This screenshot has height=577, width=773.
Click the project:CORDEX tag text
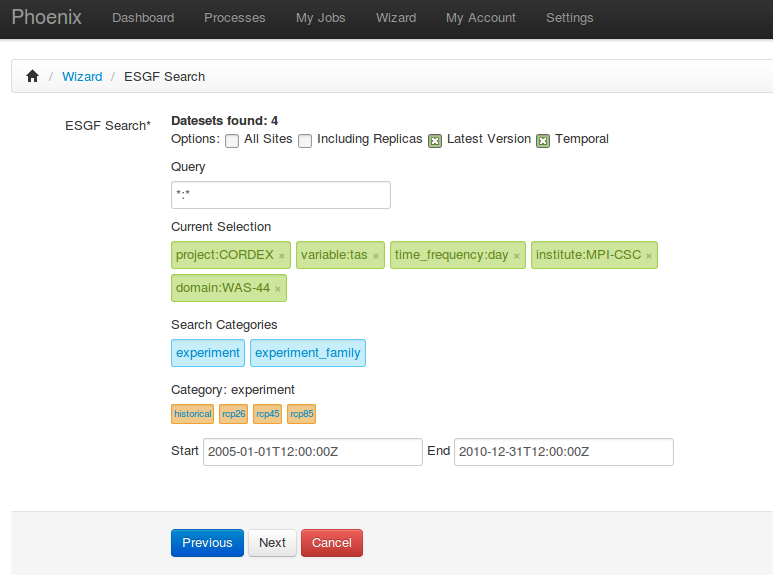tap(224, 254)
